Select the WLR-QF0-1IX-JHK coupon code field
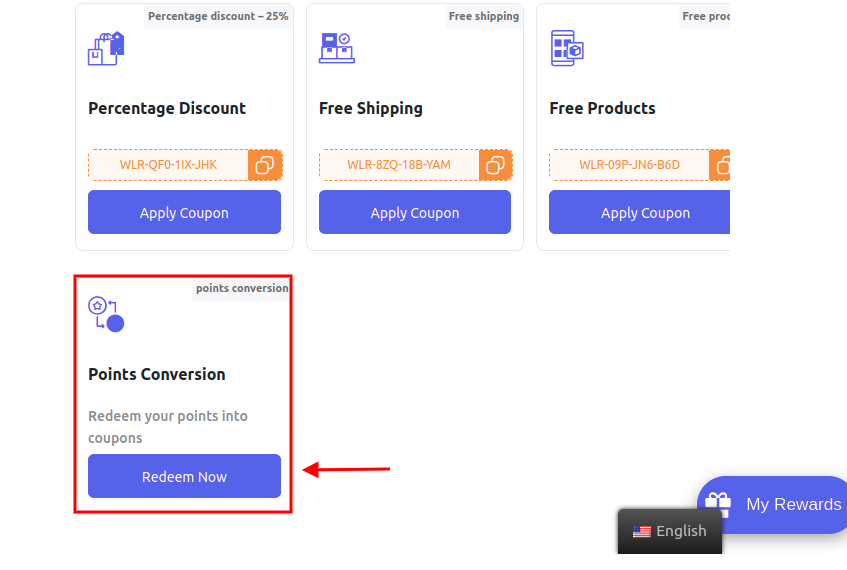 [x=168, y=165]
